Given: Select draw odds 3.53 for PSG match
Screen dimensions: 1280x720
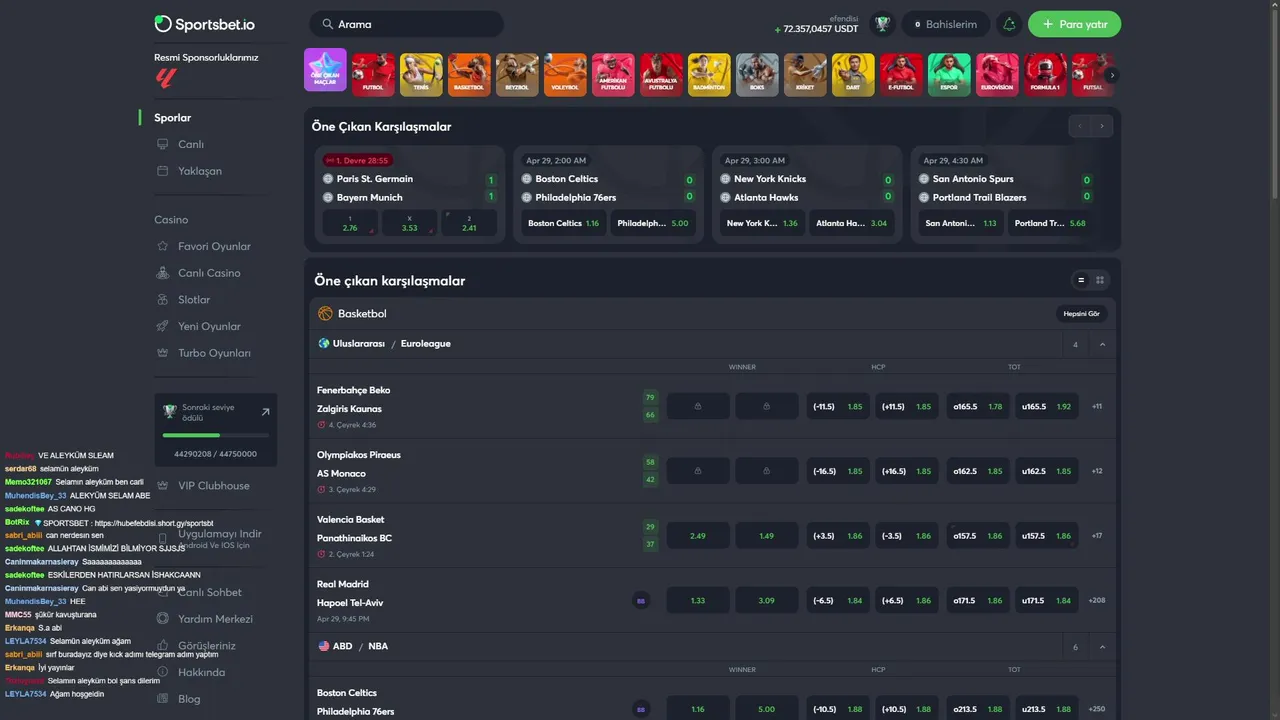Looking at the screenshot, I should click(410, 223).
